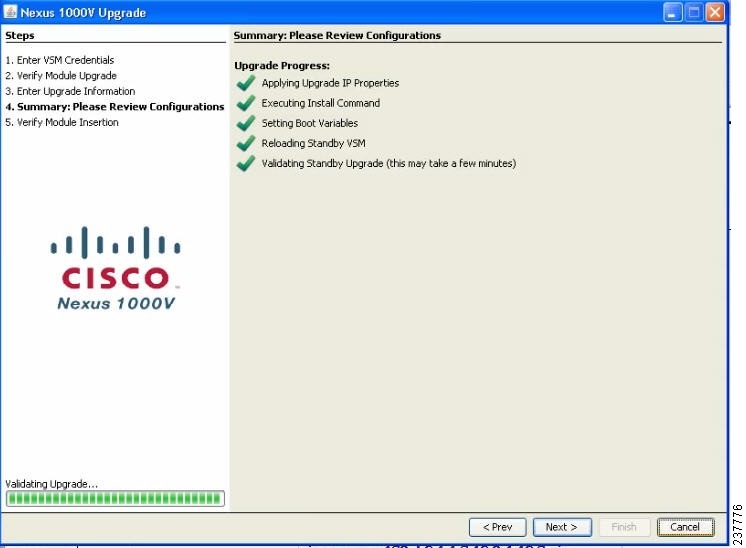Select step 1 Enter VSM Credentials

coord(60,60)
